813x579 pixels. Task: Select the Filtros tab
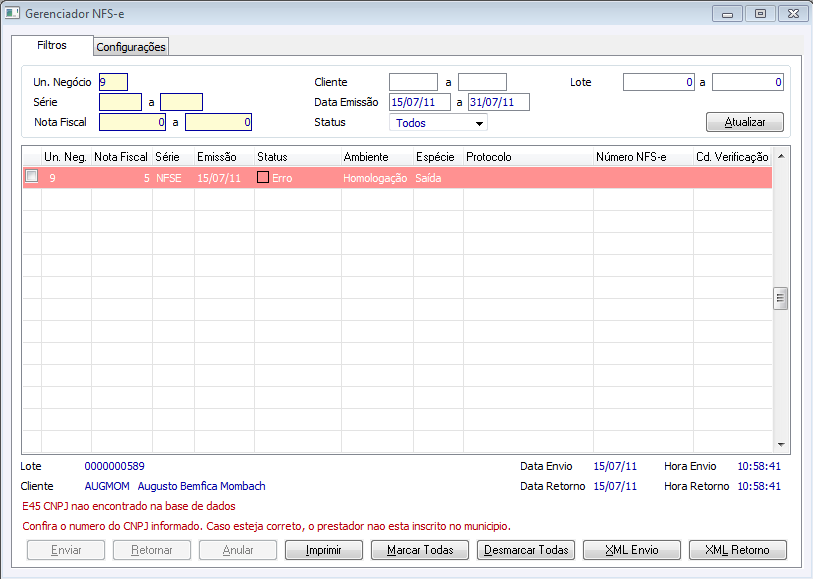coord(52,45)
